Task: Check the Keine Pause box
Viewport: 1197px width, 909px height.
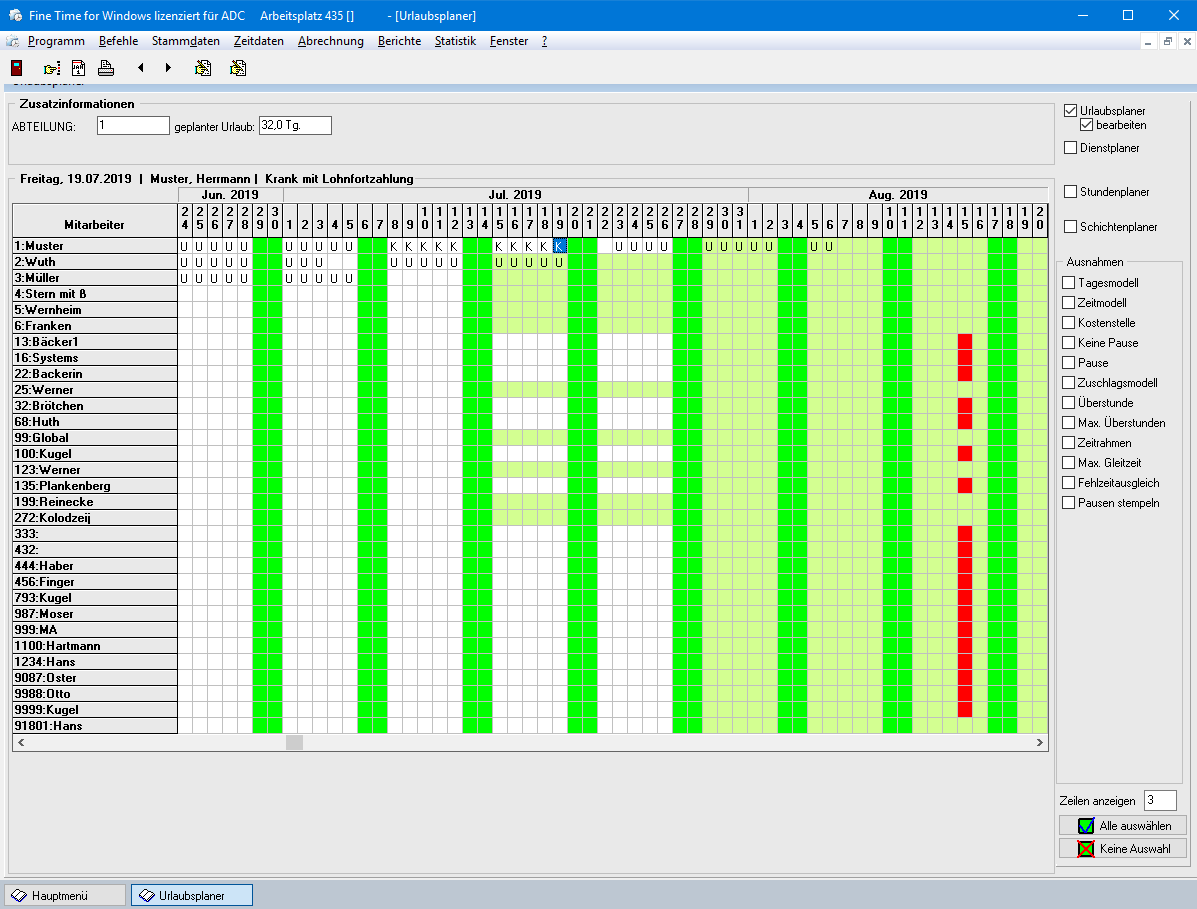Action: [x=1069, y=343]
